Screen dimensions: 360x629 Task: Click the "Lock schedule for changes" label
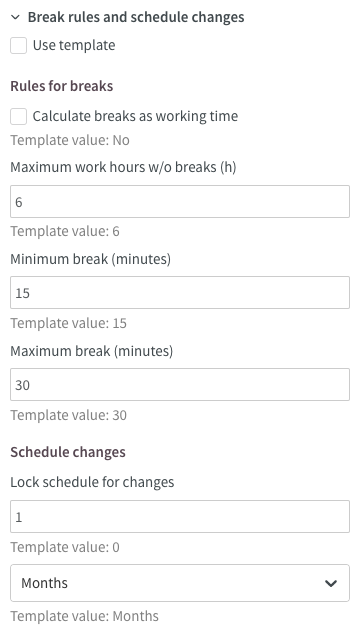tap(92, 482)
